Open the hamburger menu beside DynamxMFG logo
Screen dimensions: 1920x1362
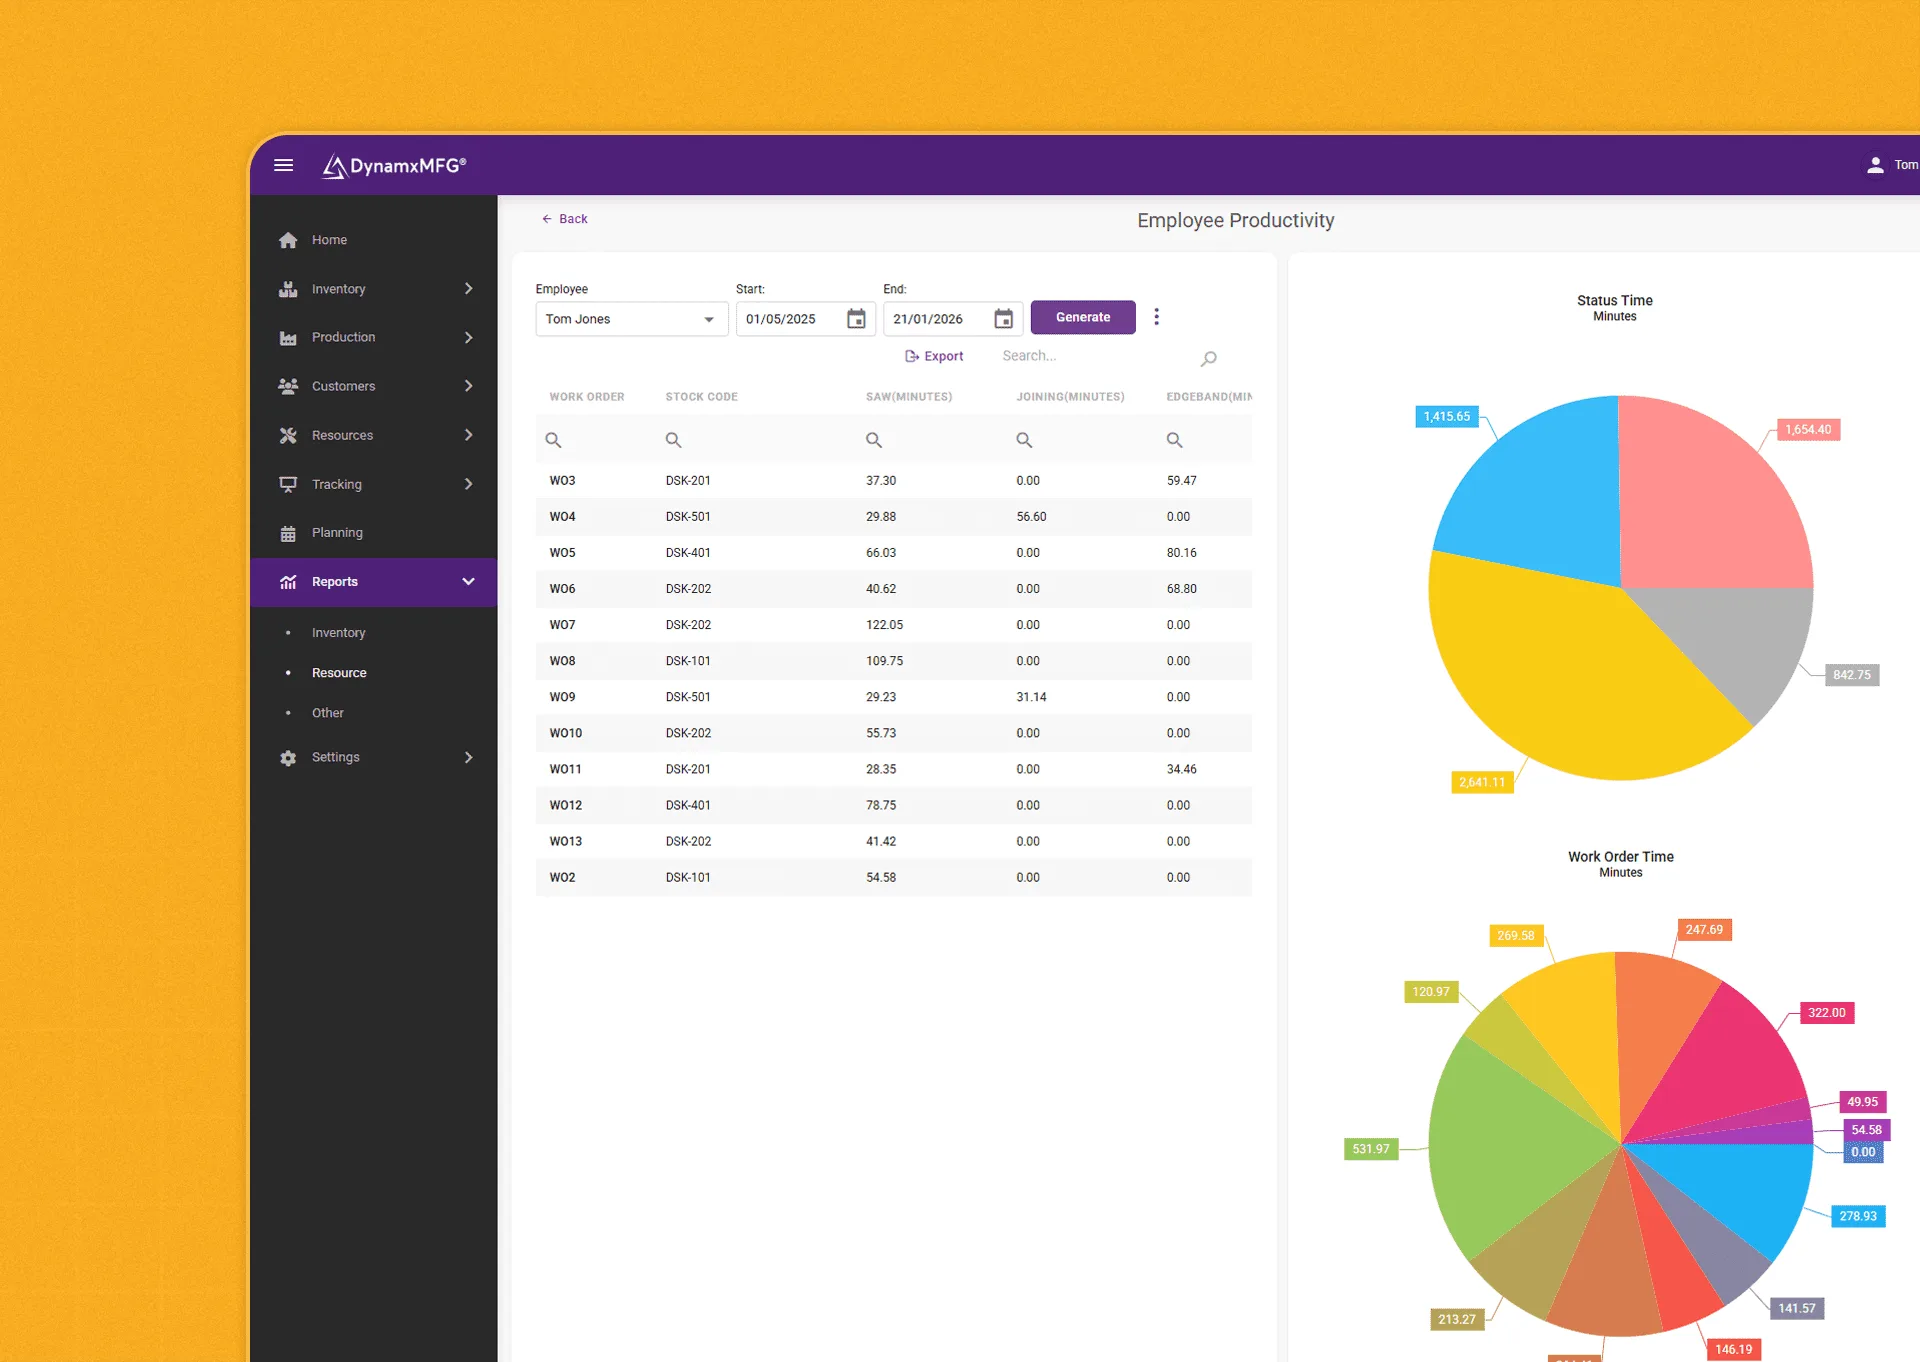point(282,165)
